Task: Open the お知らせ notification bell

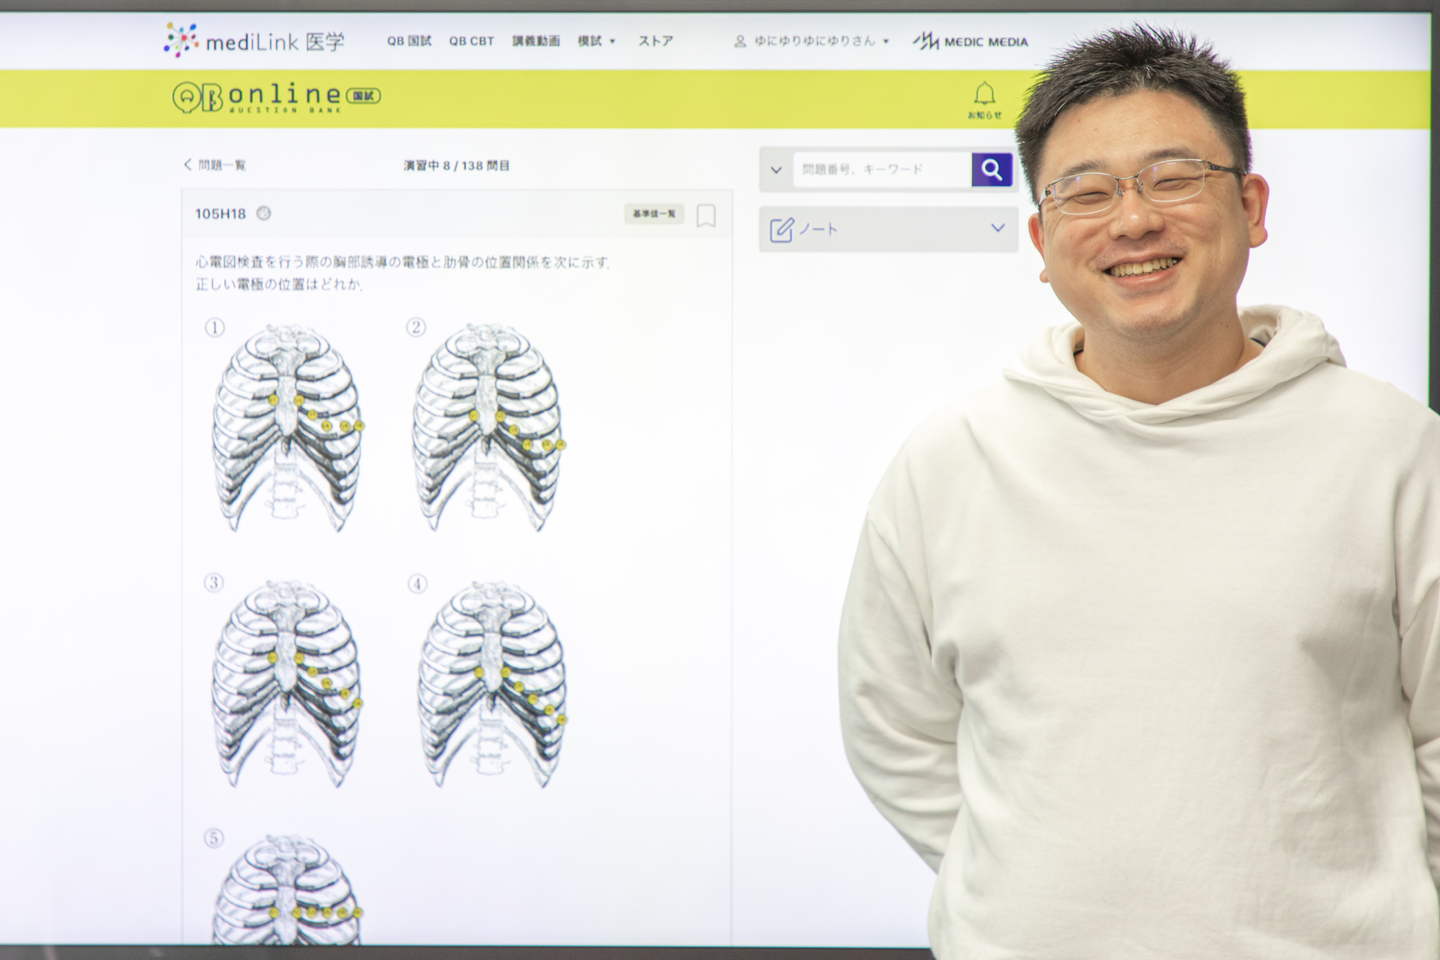Action: [984, 100]
